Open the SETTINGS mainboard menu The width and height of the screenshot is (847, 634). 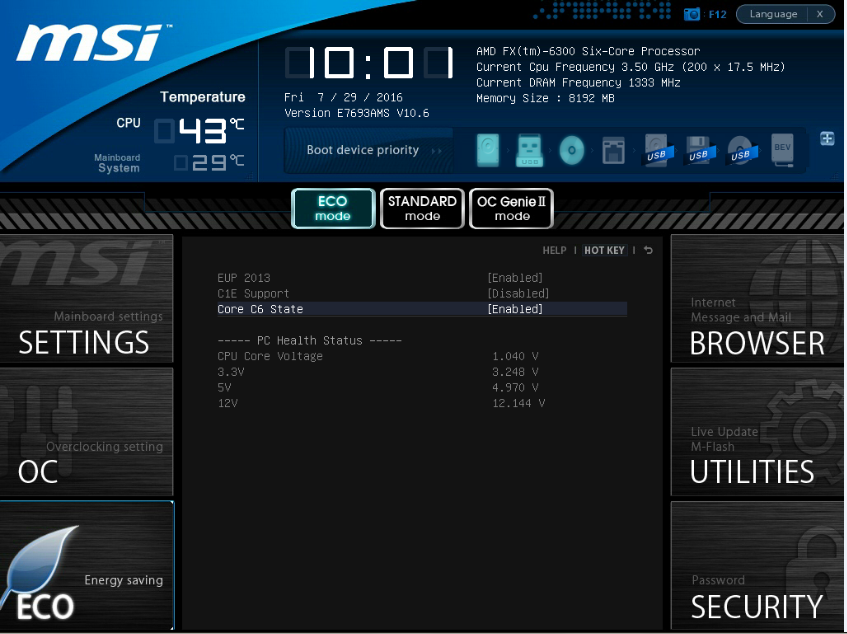86,299
